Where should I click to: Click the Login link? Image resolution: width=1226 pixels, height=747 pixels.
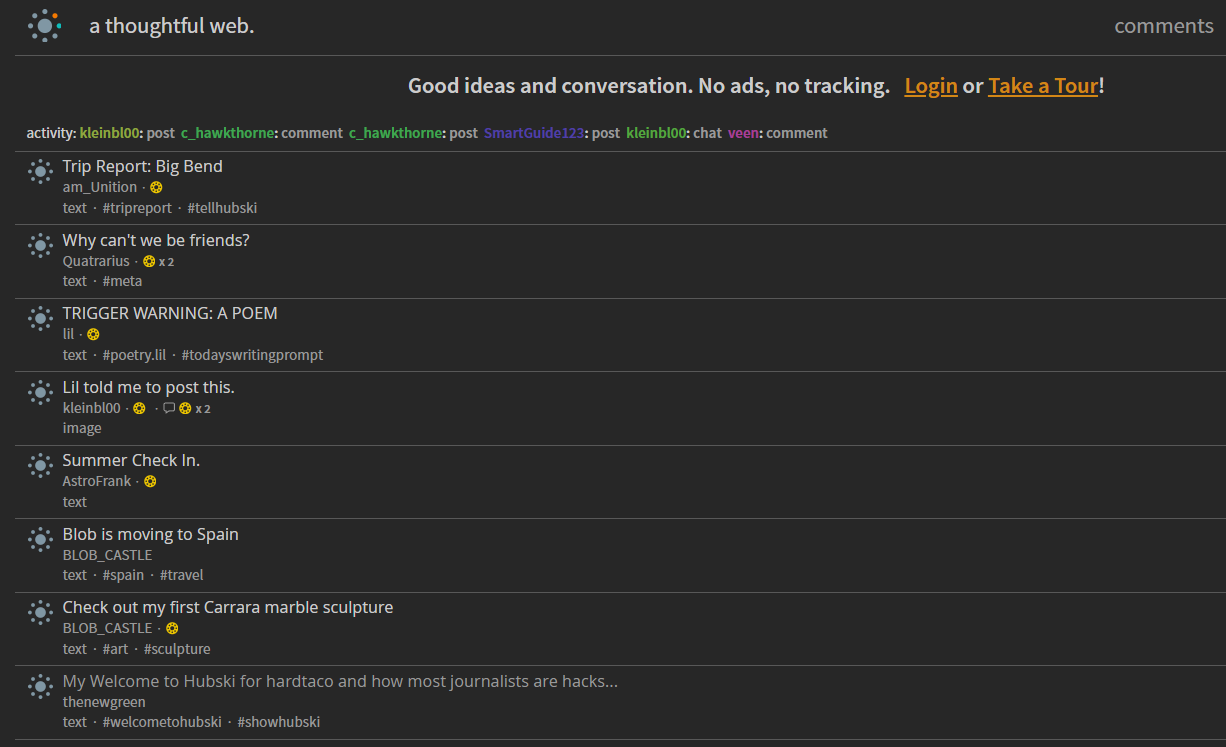click(931, 86)
